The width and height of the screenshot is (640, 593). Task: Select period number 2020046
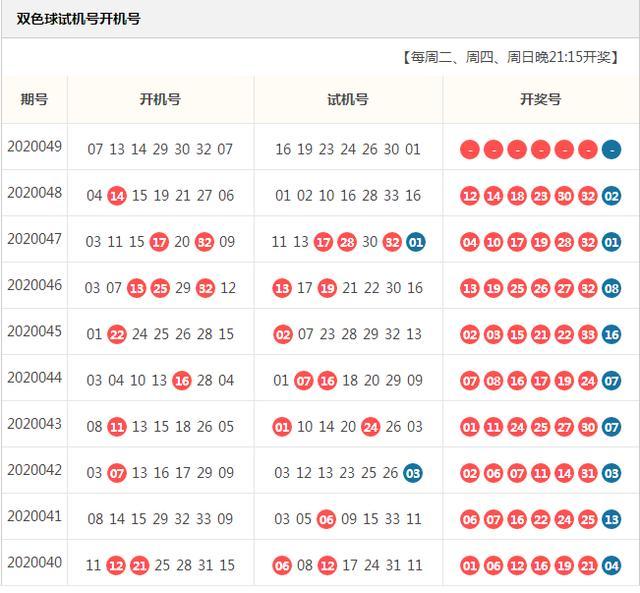(34, 285)
